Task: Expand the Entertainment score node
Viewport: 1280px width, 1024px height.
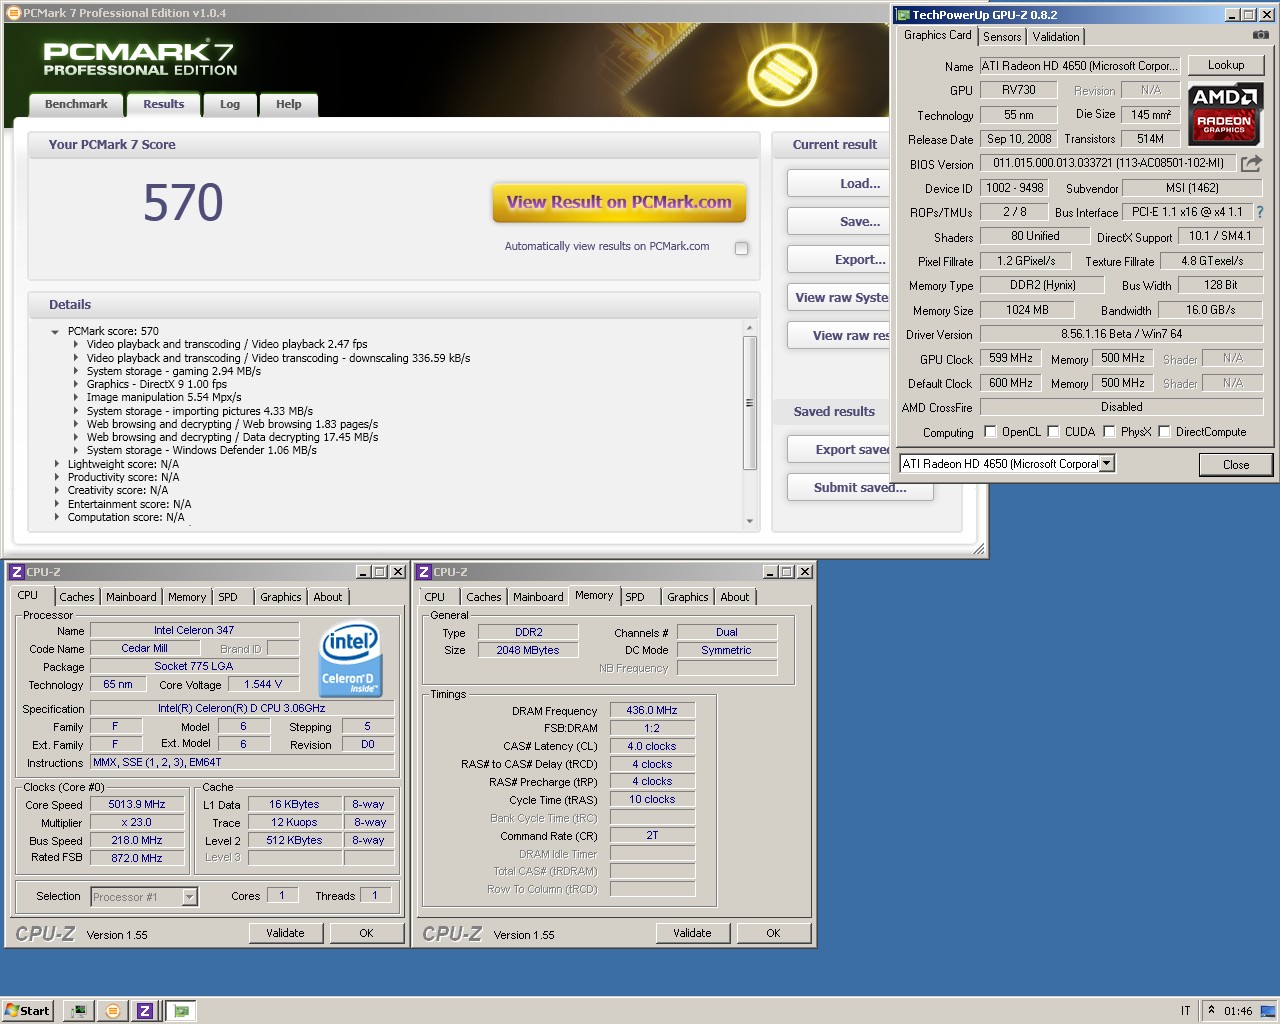Action: (56, 504)
